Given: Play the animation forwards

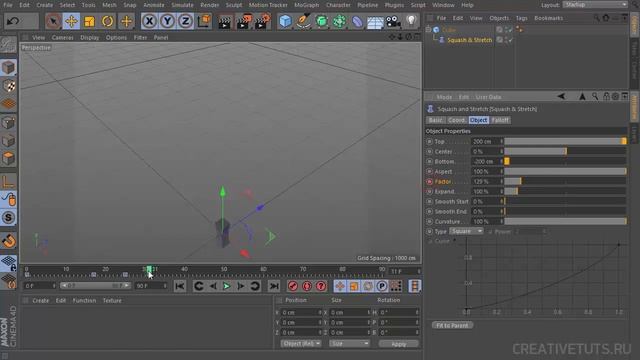Looking at the screenshot, I should pyautogui.click(x=227, y=286).
